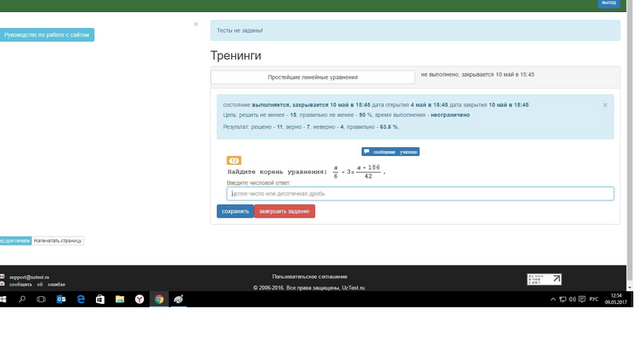Open the volume tray icon
Image resolution: width=640 pixels, height=360 pixels.
point(572,300)
